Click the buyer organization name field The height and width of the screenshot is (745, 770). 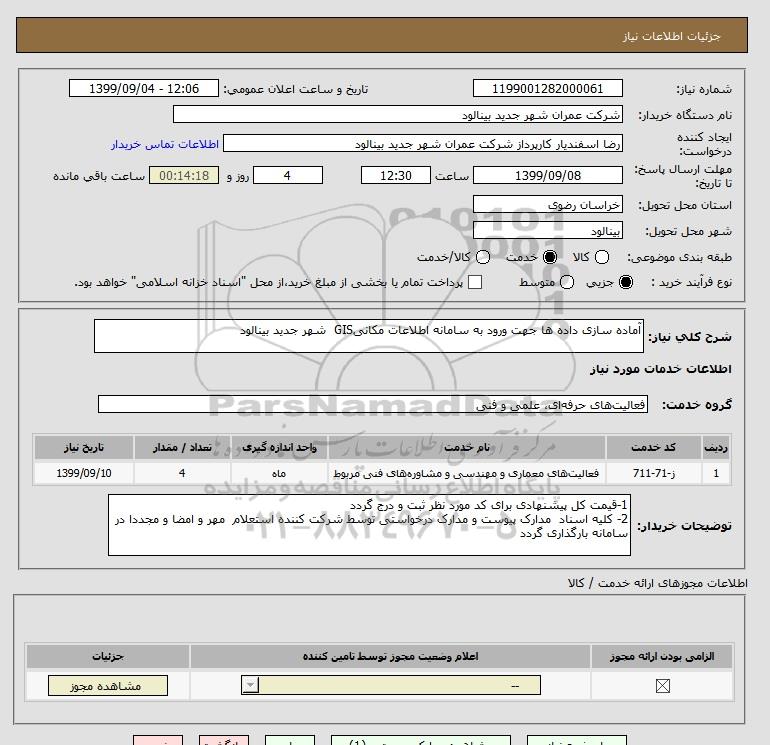[398, 114]
